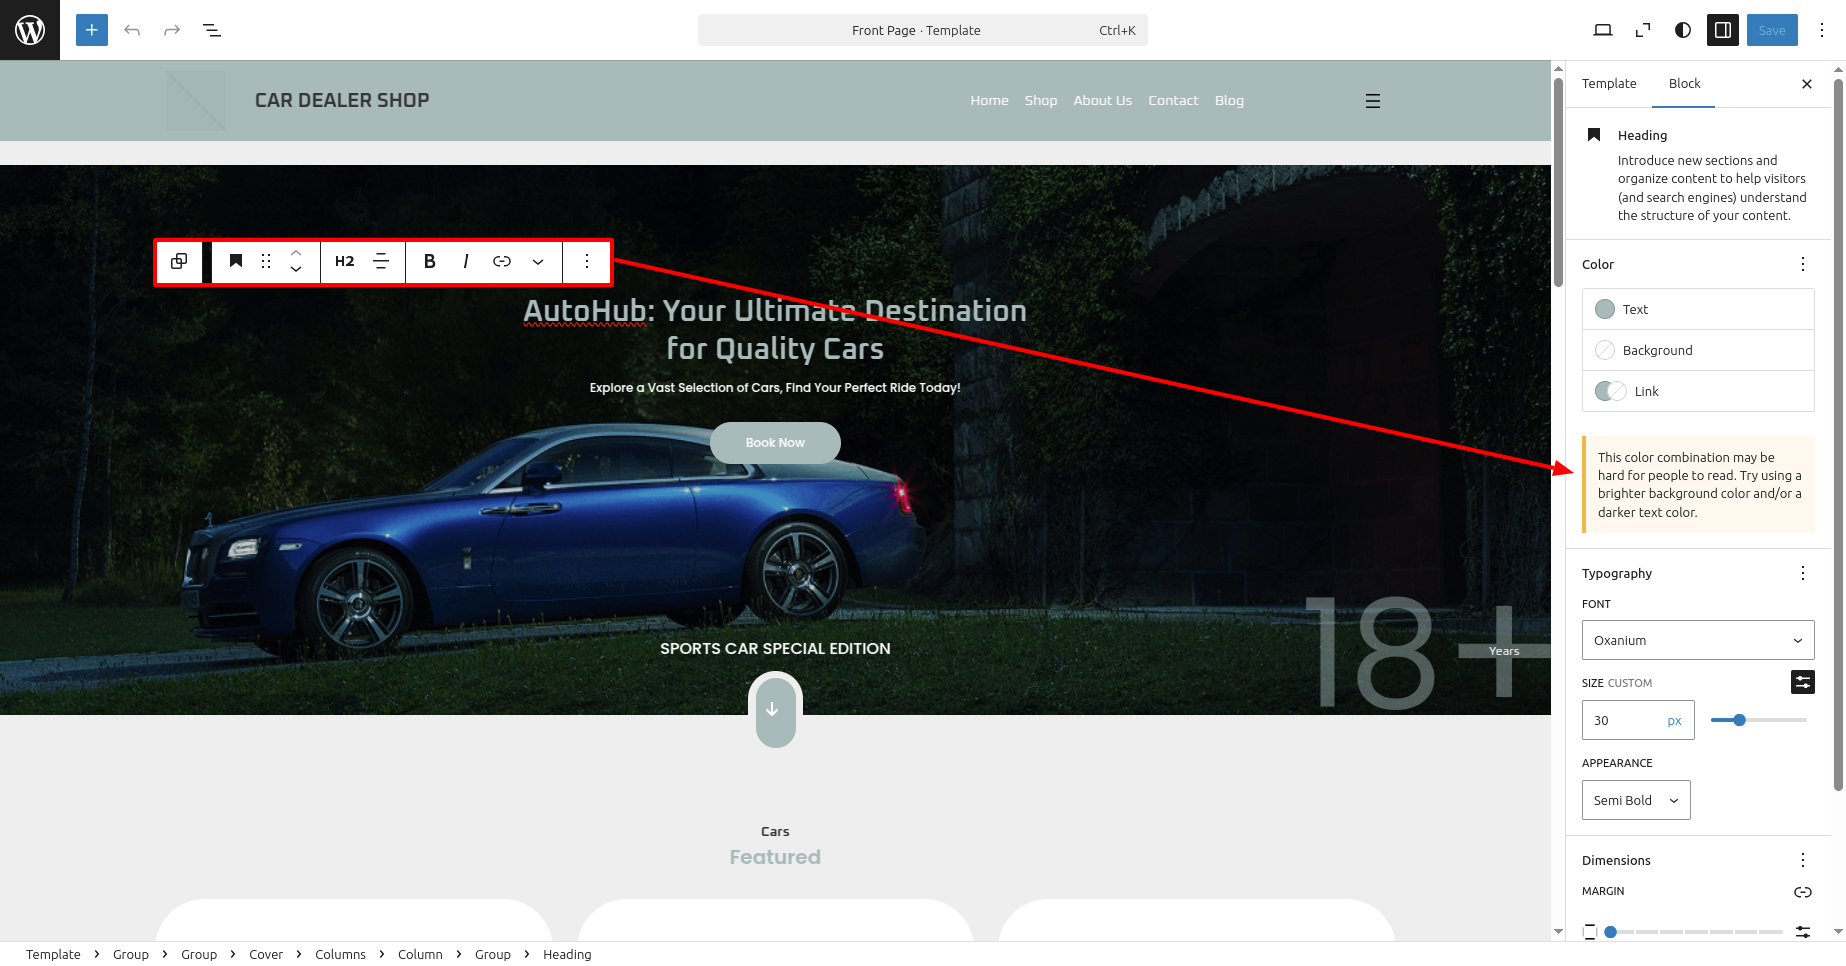Viewport: 1846px width, 966px height.
Task: Open text alignment options
Action: 381,261
